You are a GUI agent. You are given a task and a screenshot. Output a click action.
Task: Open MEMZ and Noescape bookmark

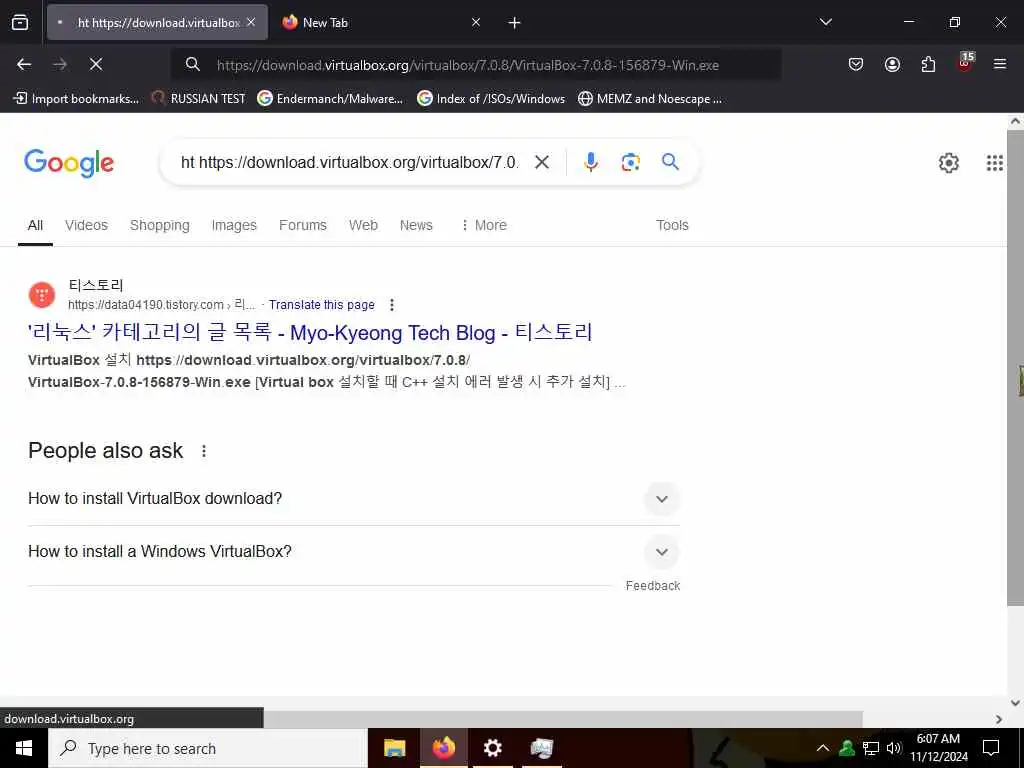(650, 99)
